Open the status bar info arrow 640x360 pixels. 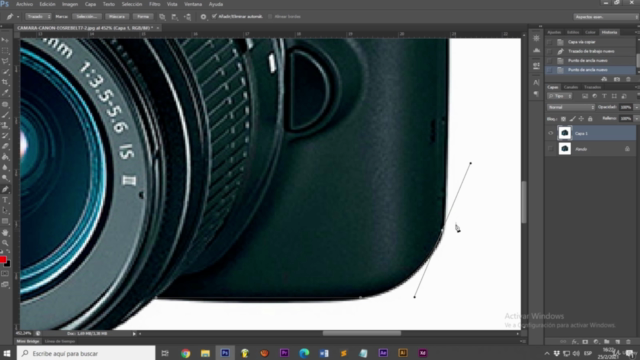134,333
